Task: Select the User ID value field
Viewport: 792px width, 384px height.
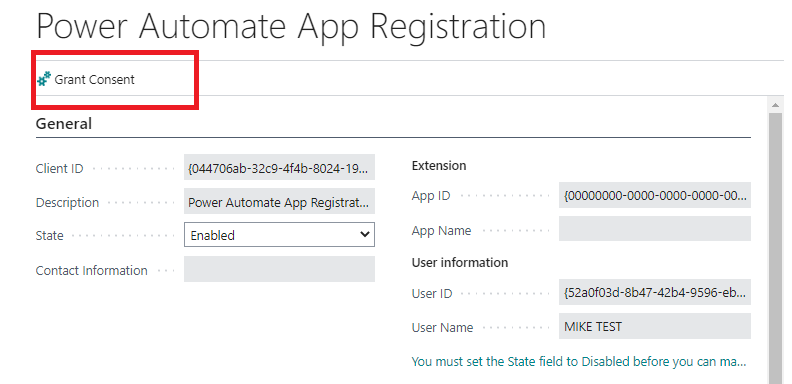Action: click(x=655, y=292)
